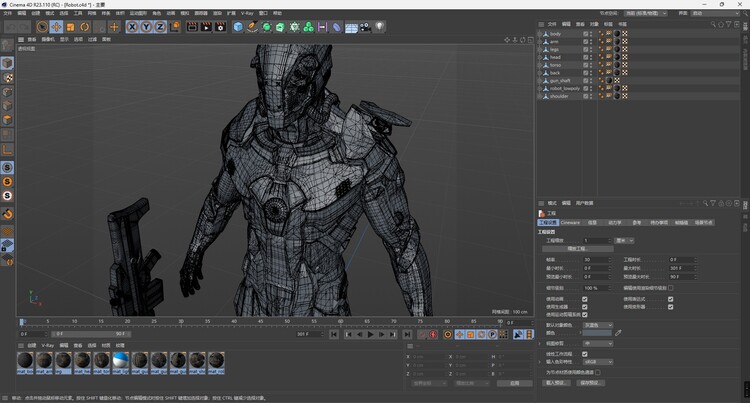The height and width of the screenshot is (403, 750).
Task: Go to end of animation
Action: 407,335
